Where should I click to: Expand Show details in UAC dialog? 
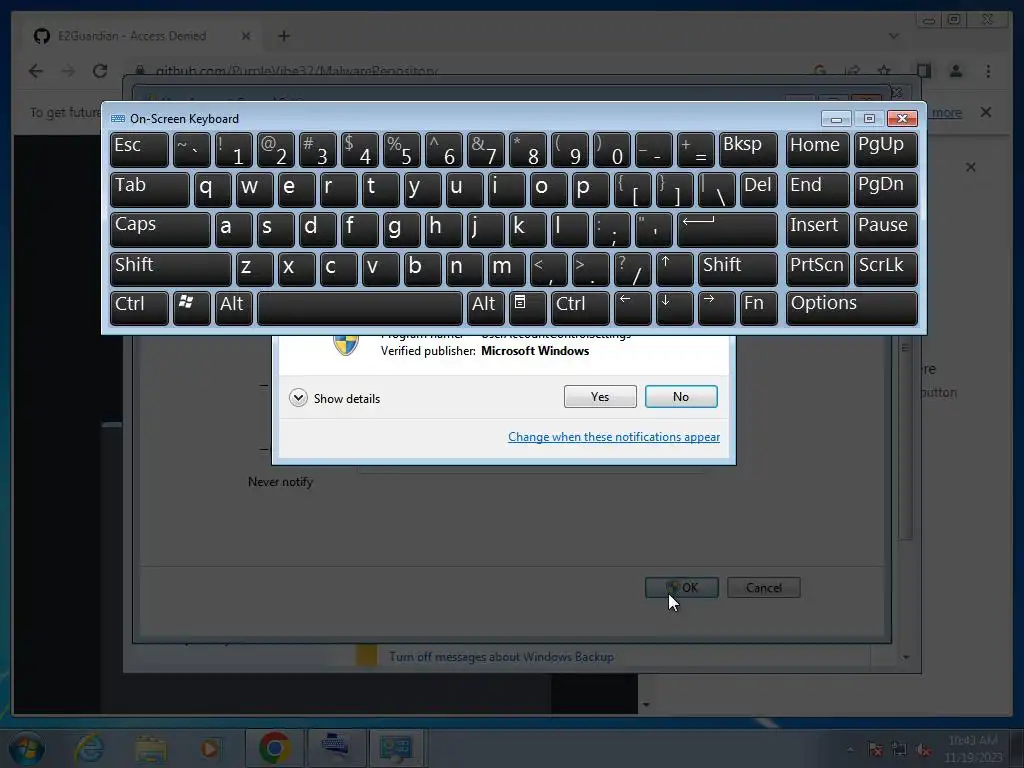[334, 398]
